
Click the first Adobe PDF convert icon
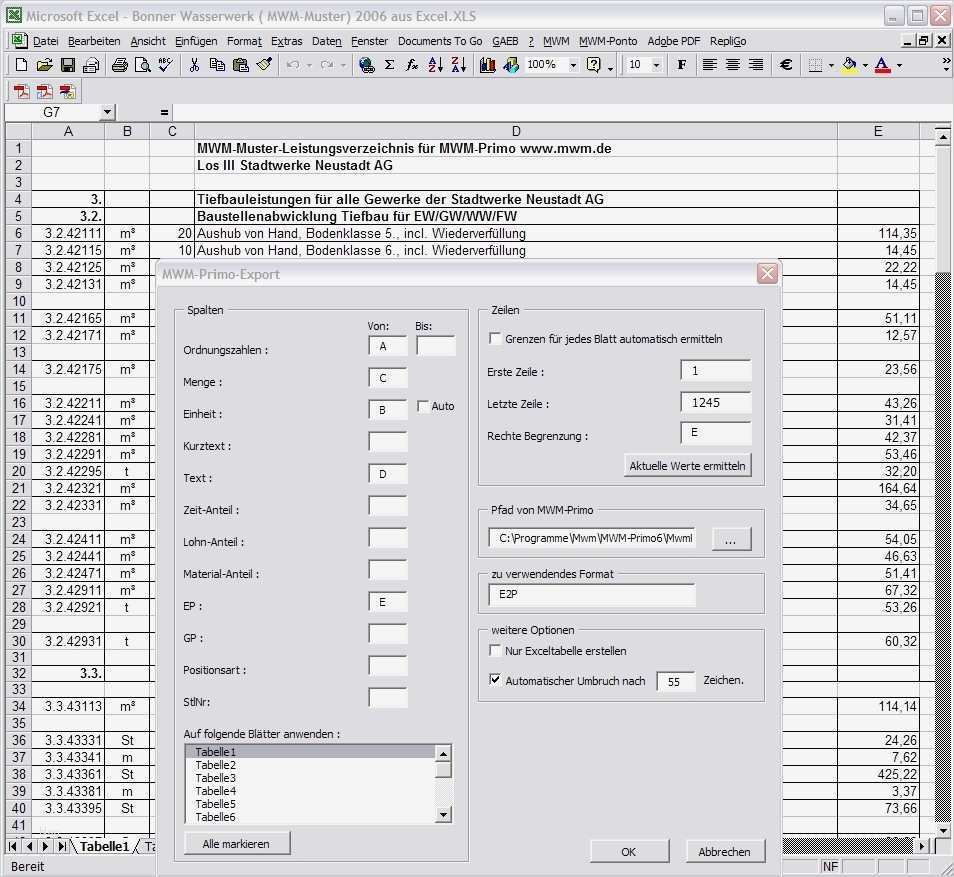point(22,92)
